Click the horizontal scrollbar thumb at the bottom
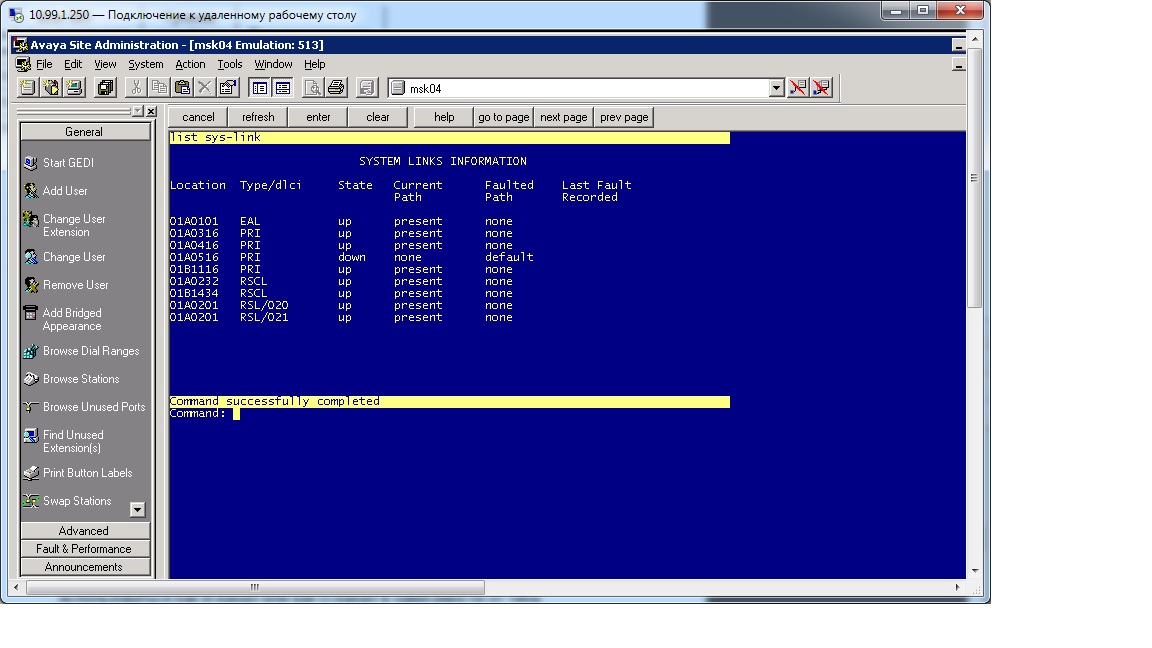 pos(255,587)
